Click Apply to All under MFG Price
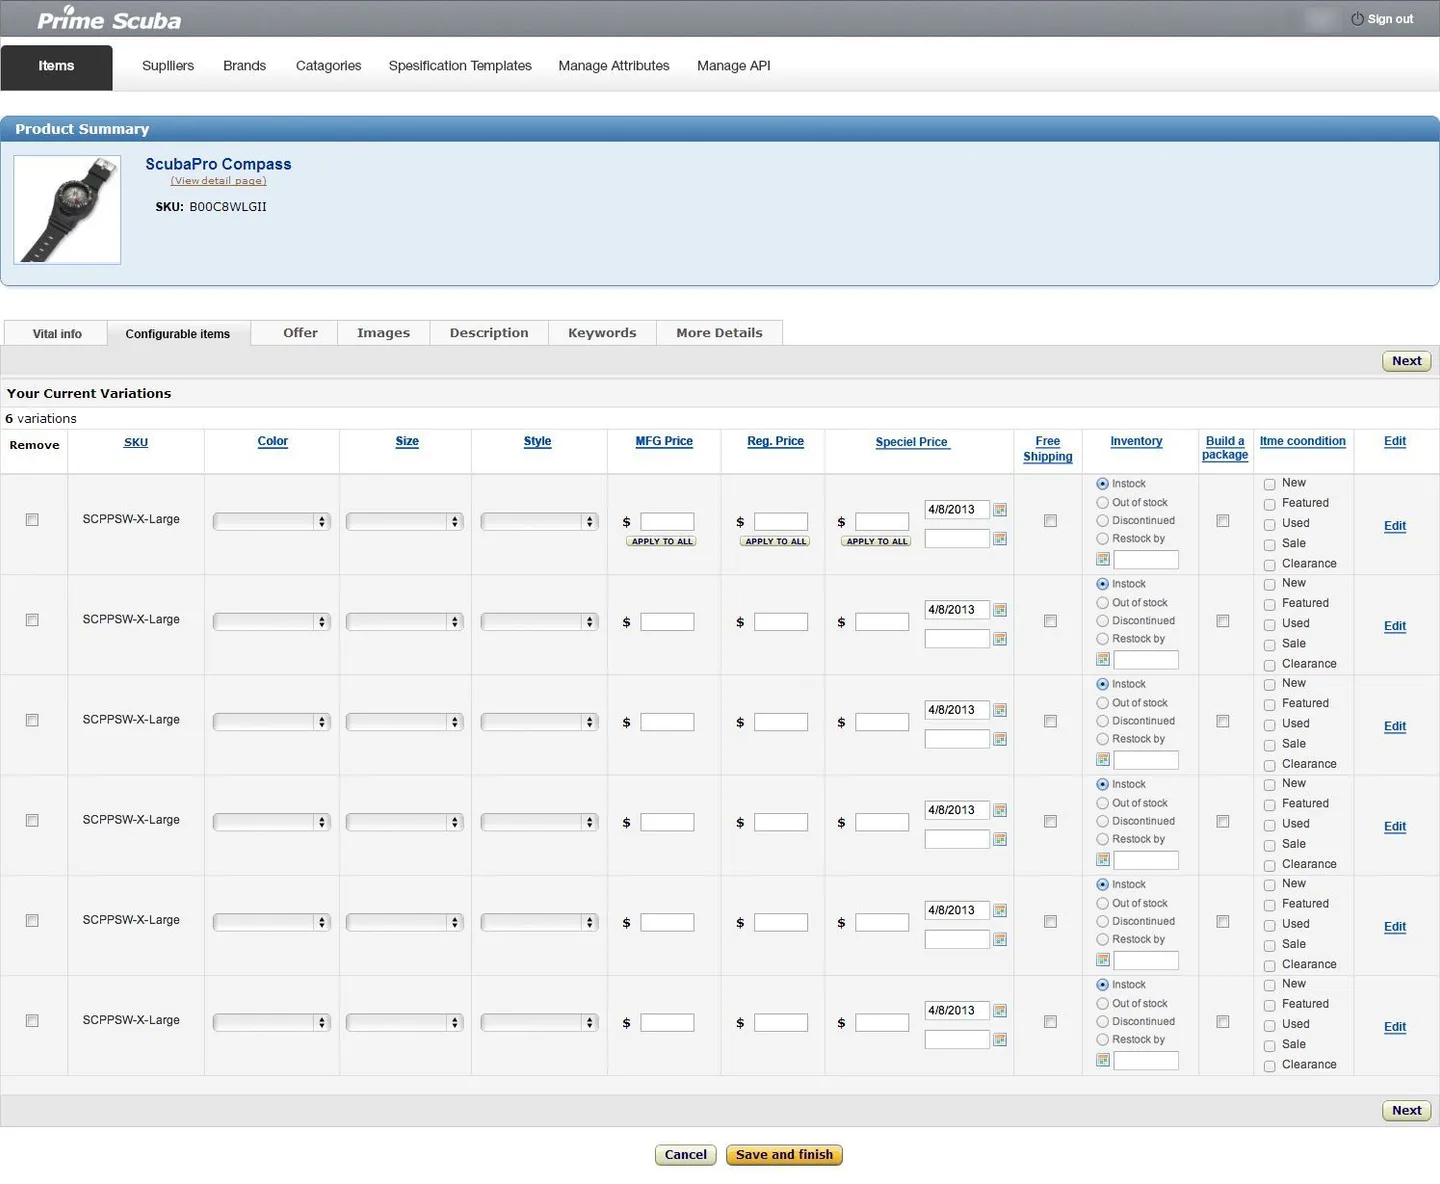 point(662,541)
